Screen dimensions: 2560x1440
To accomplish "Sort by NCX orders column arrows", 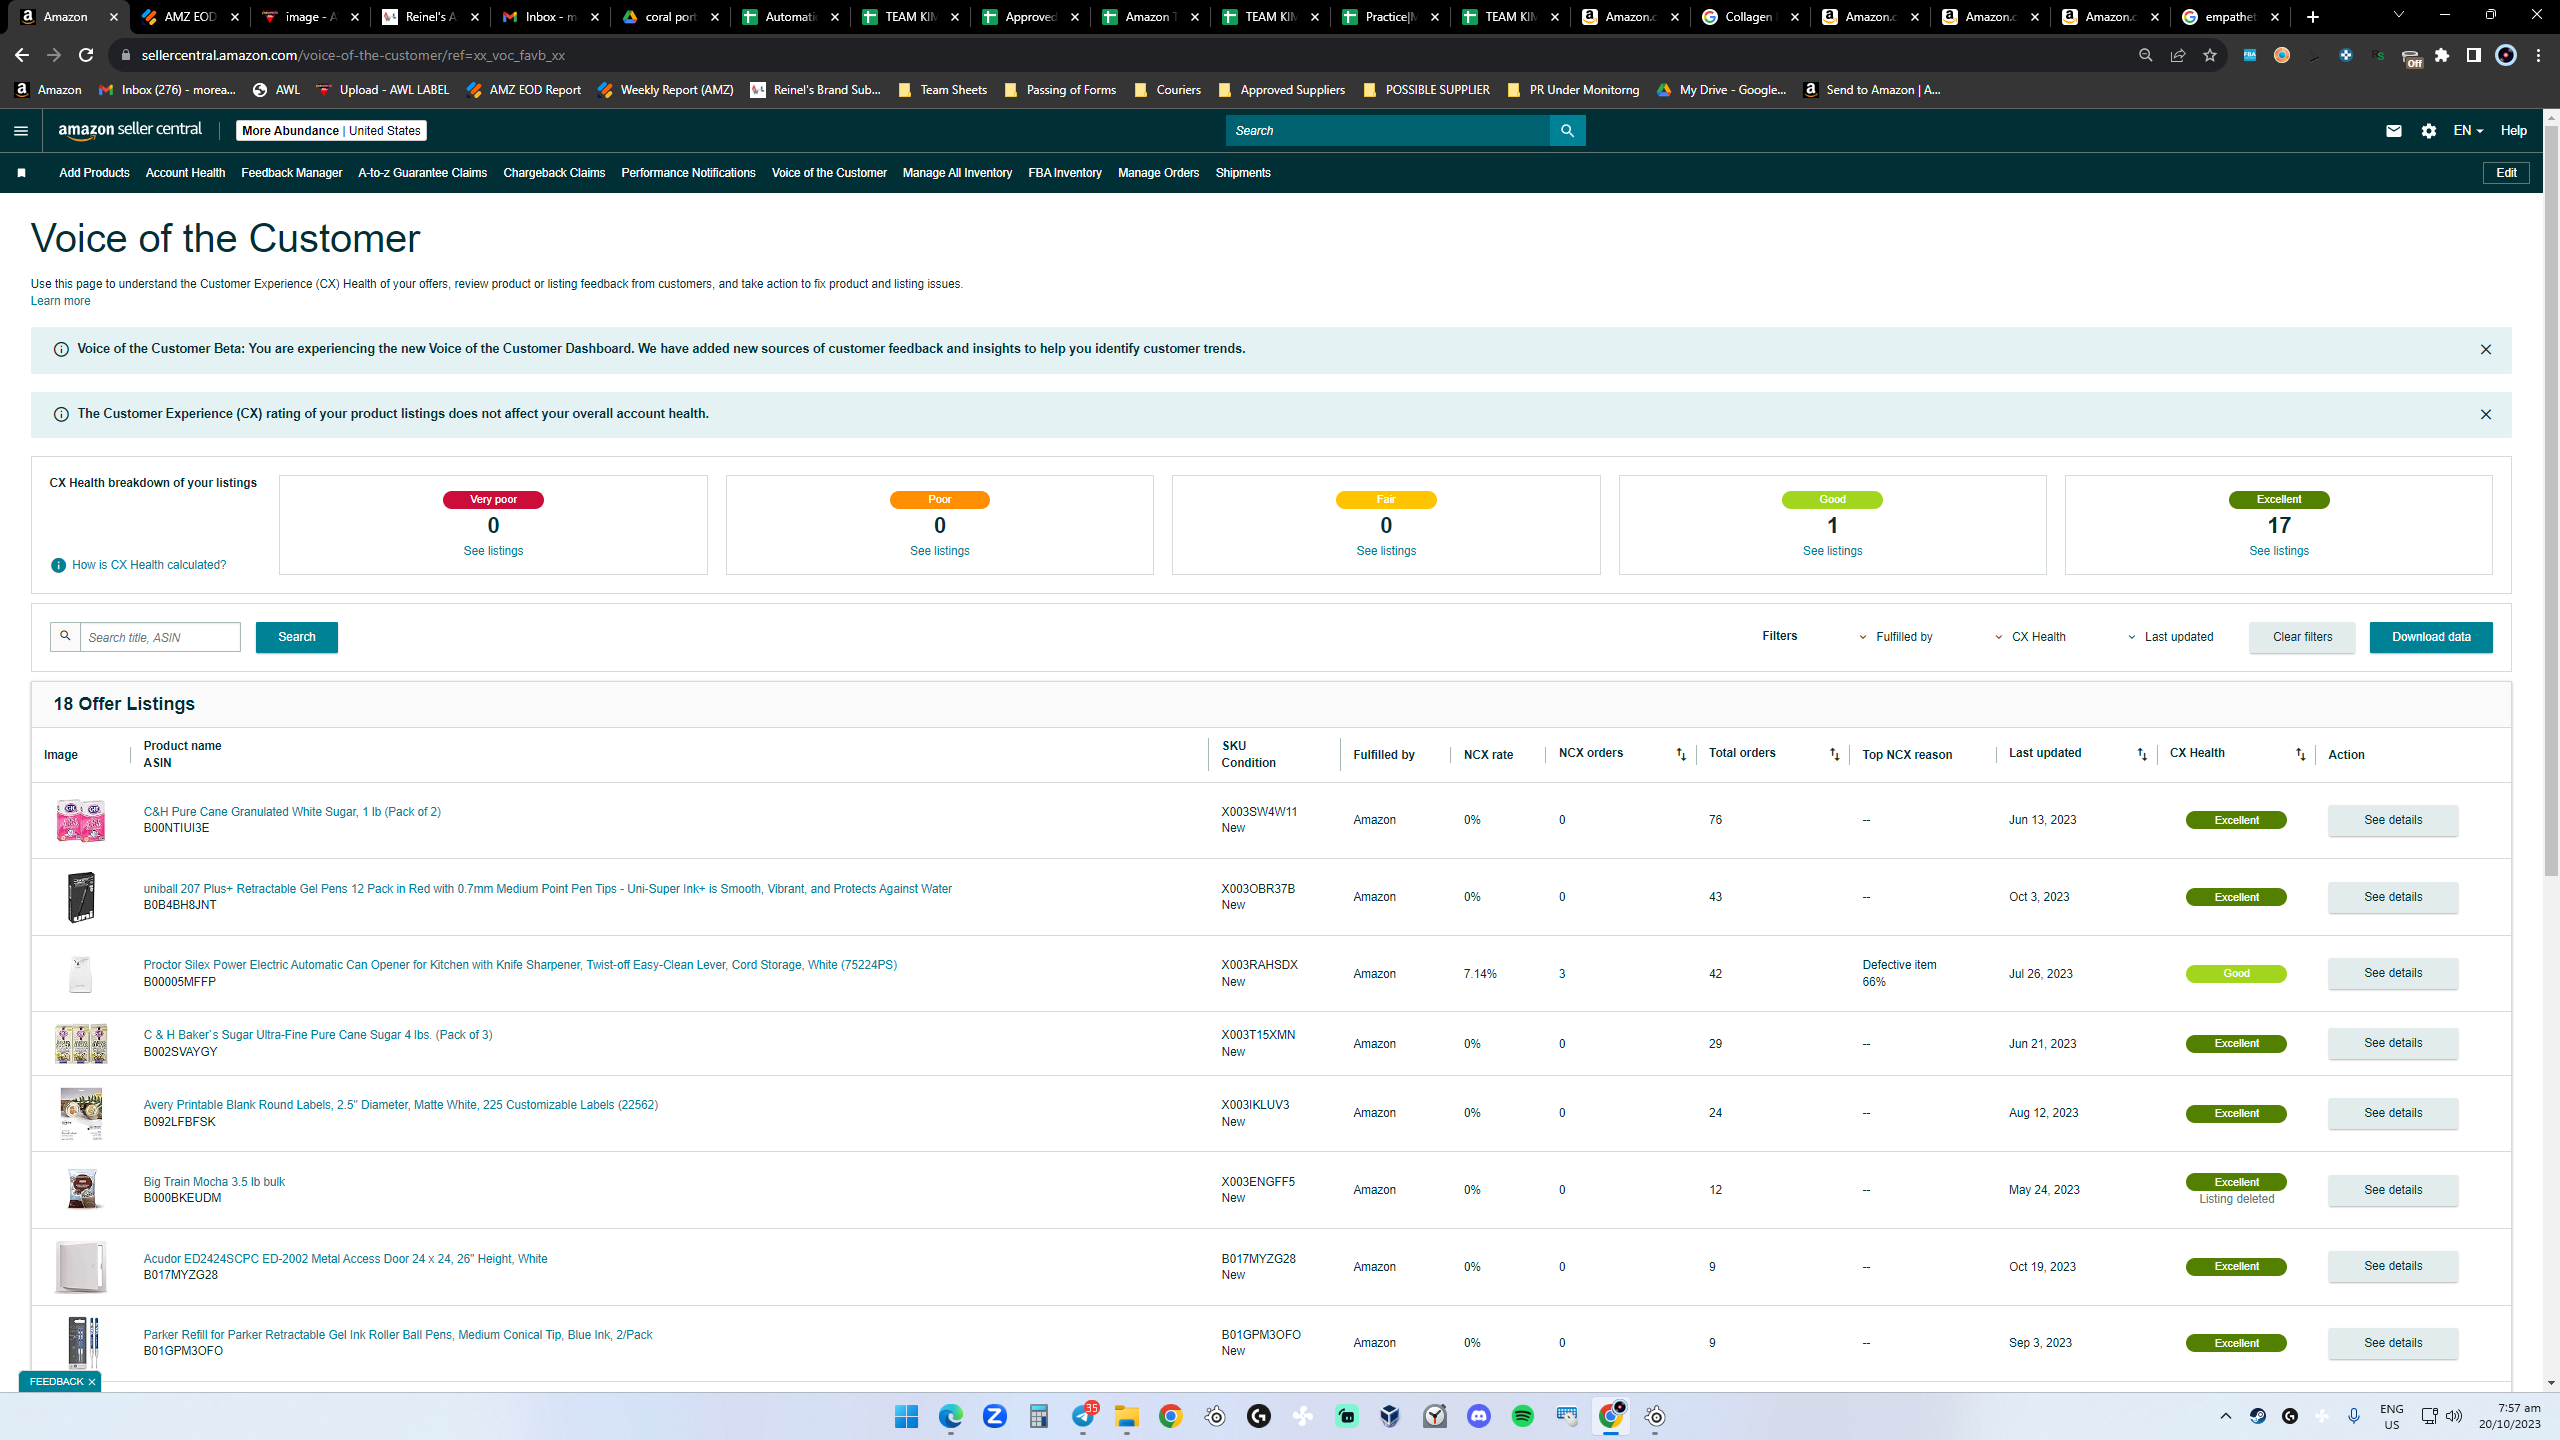I will 1680,755.
